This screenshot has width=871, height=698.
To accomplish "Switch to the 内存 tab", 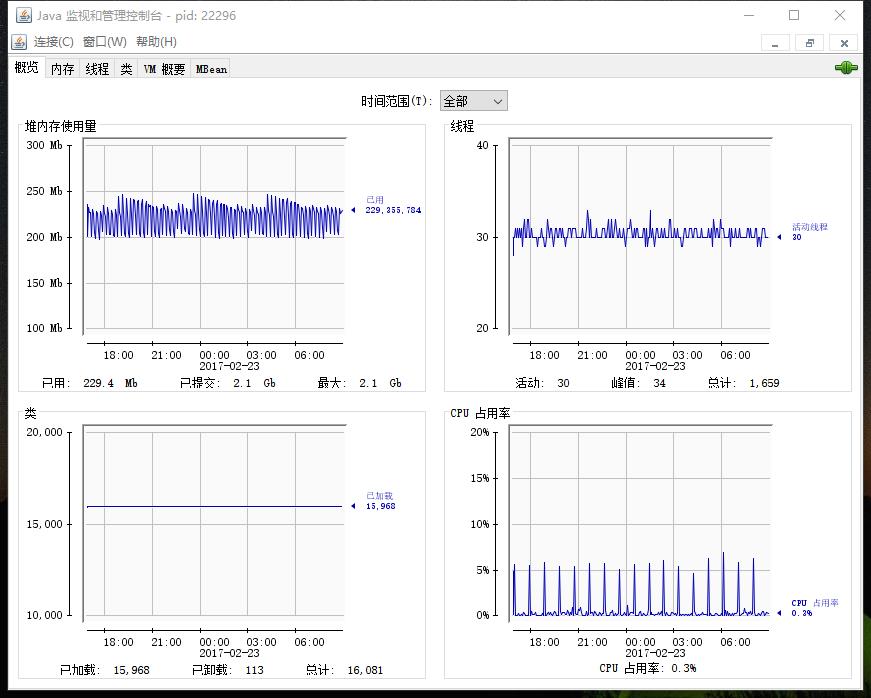I will point(62,69).
